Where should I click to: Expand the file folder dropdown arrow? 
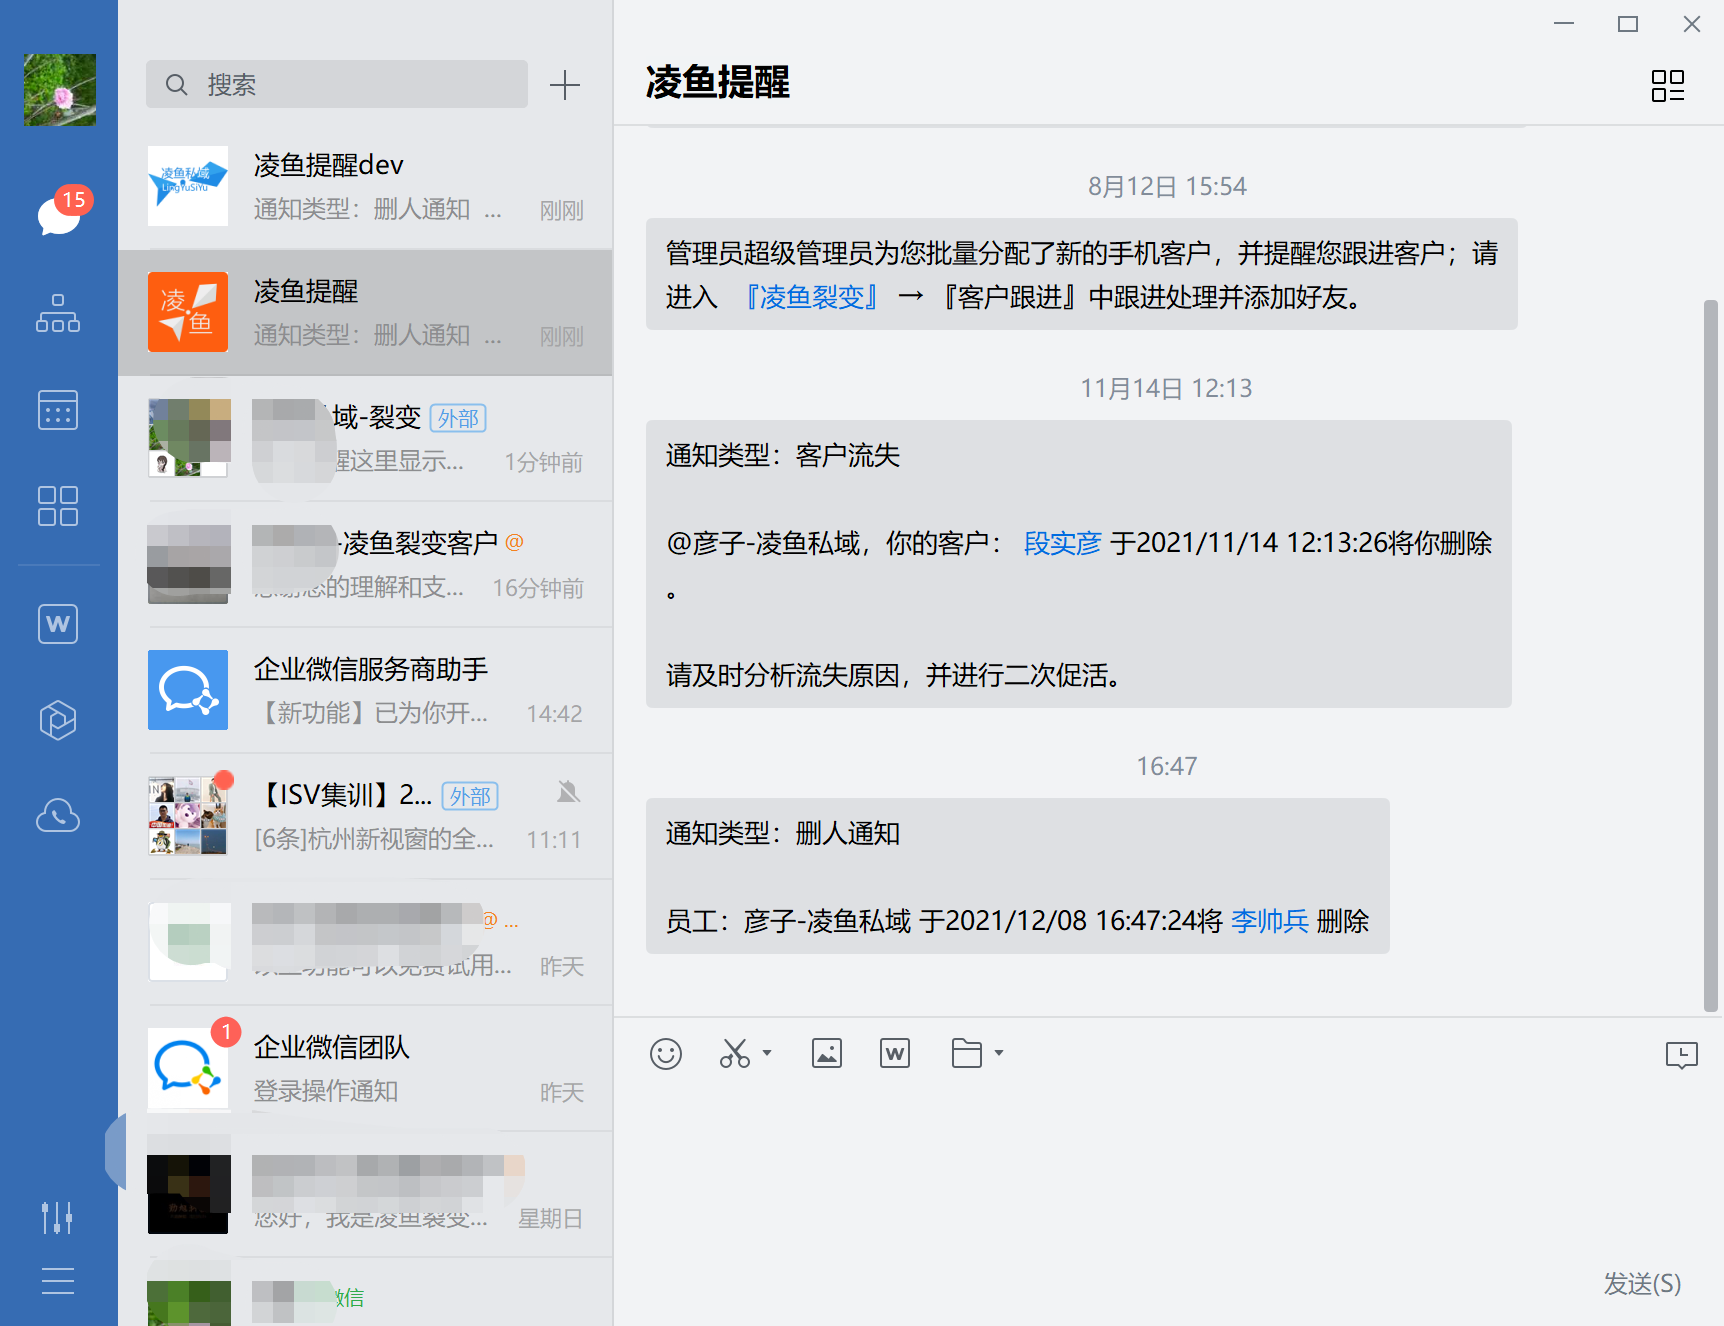[x=999, y=1053]
